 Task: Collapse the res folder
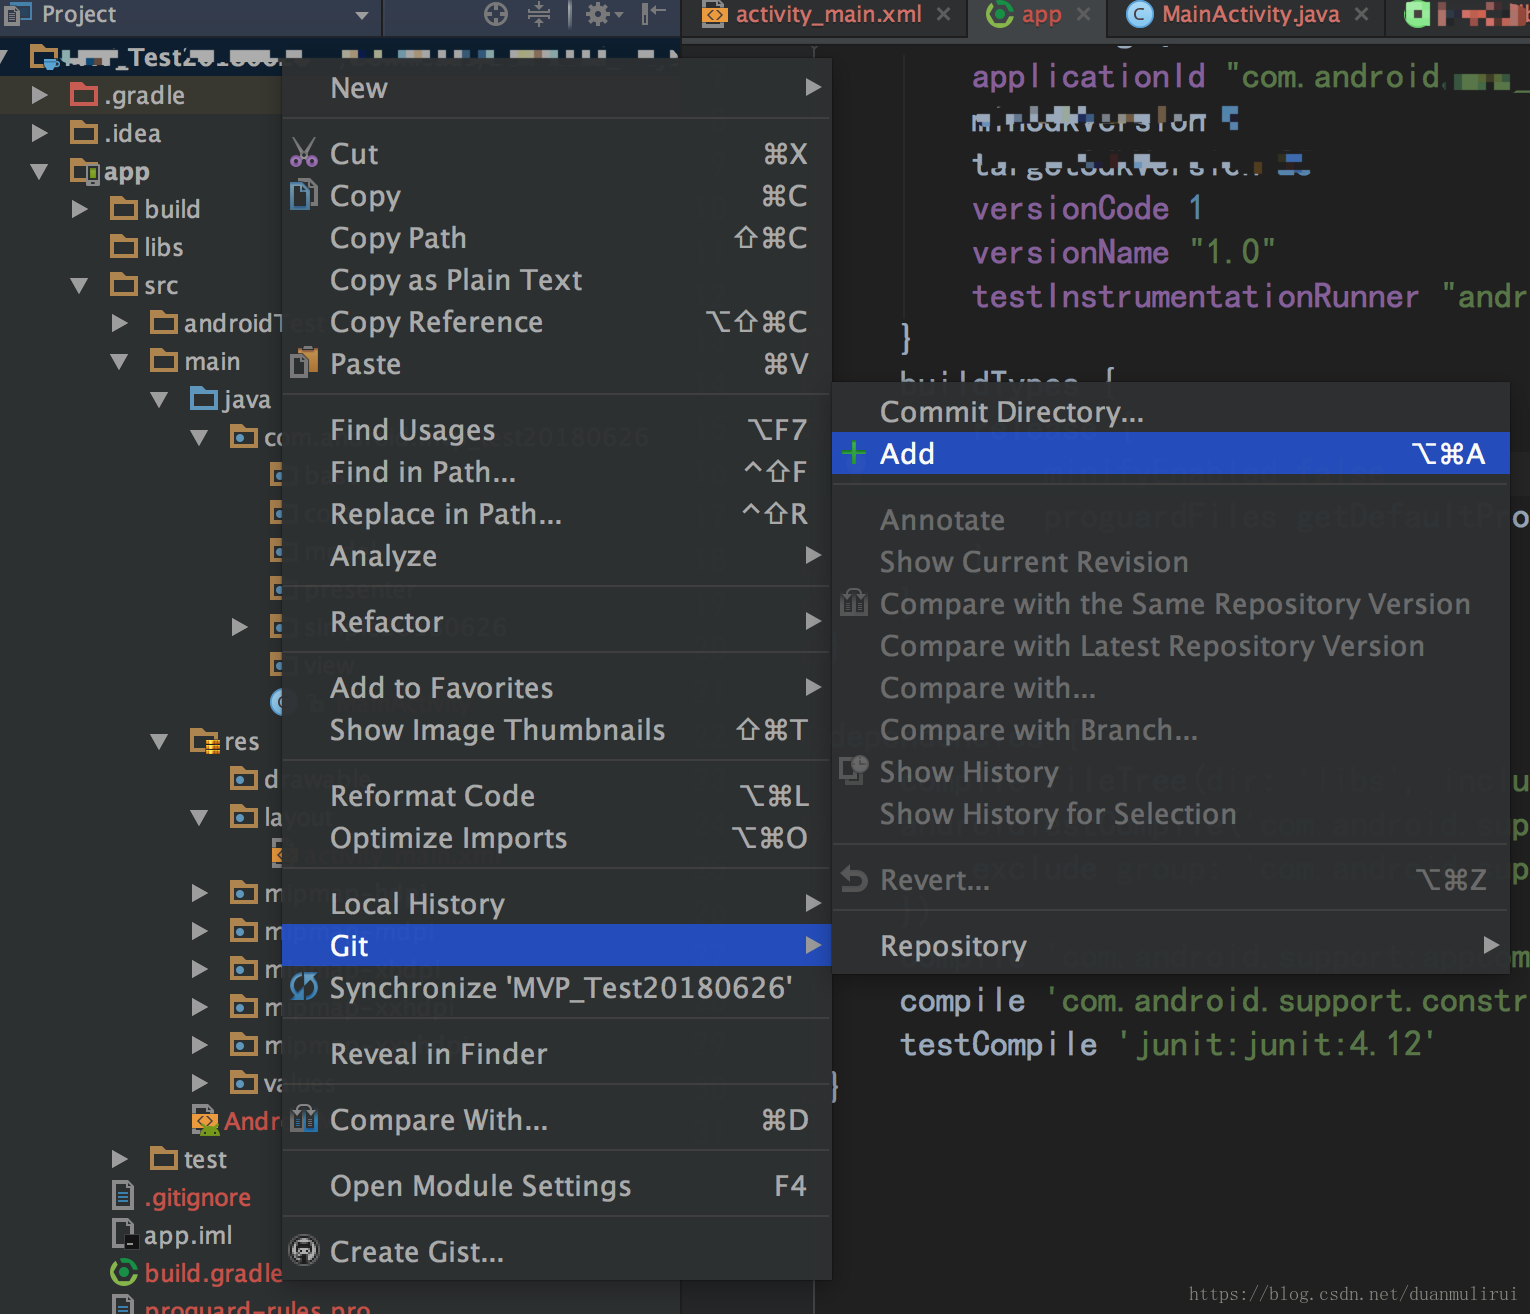160,741
